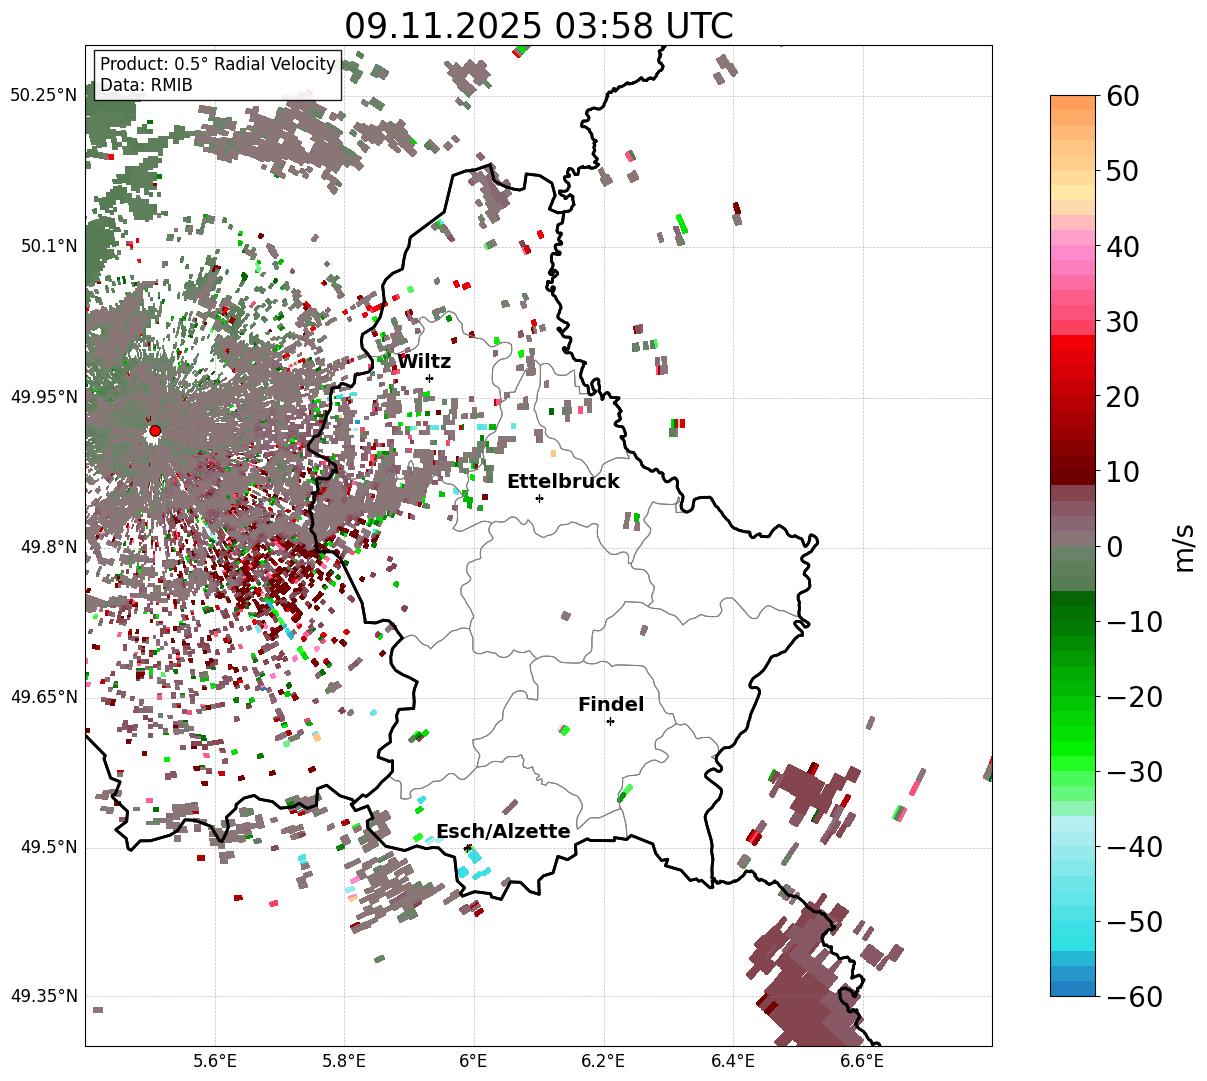The image size is (1207, 1081).
Task: Click the colorbar tick label −50
Action: 1134,922
